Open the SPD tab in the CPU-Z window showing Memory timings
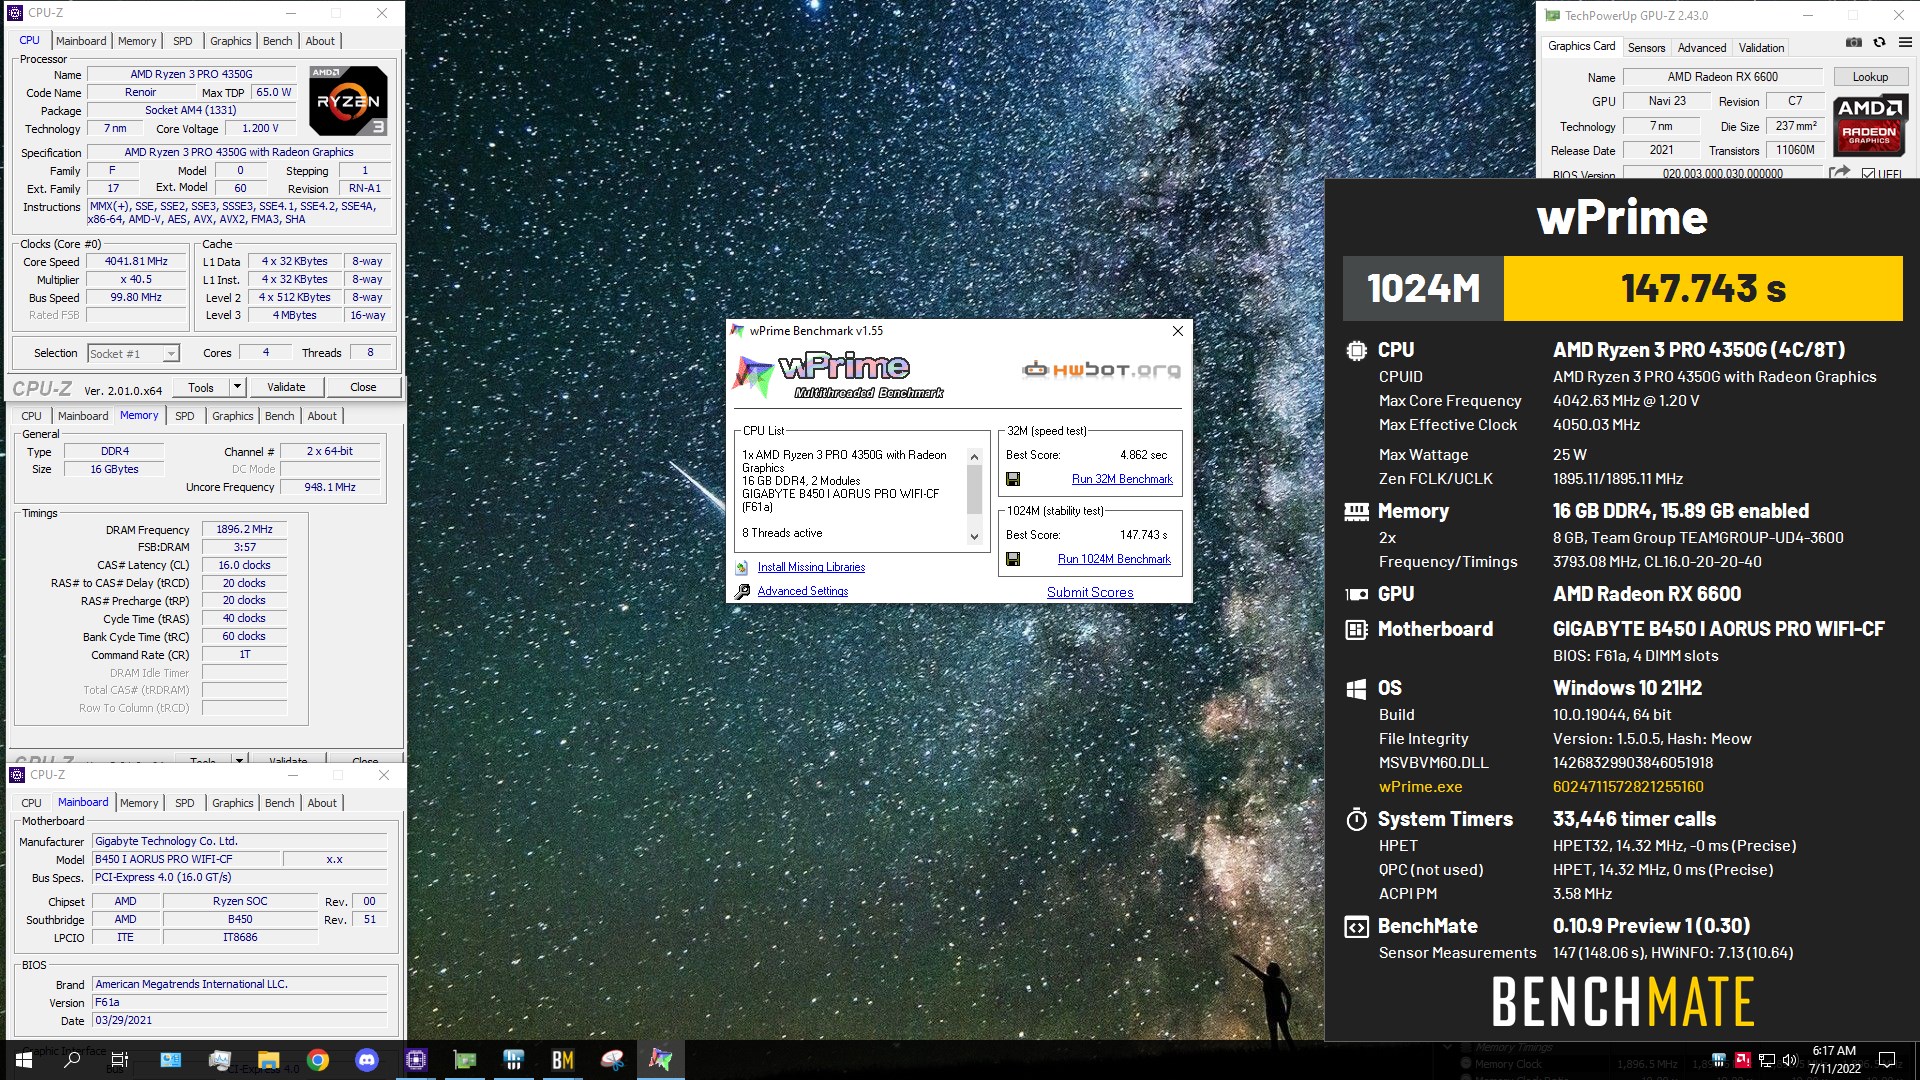Viewport: 1920px width, 1080px height. click(185, 416)
